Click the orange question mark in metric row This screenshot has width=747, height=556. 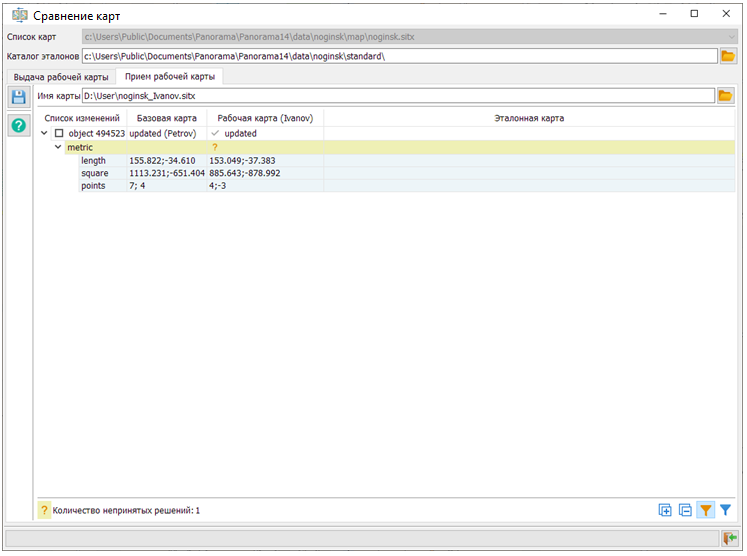[214, 147]
